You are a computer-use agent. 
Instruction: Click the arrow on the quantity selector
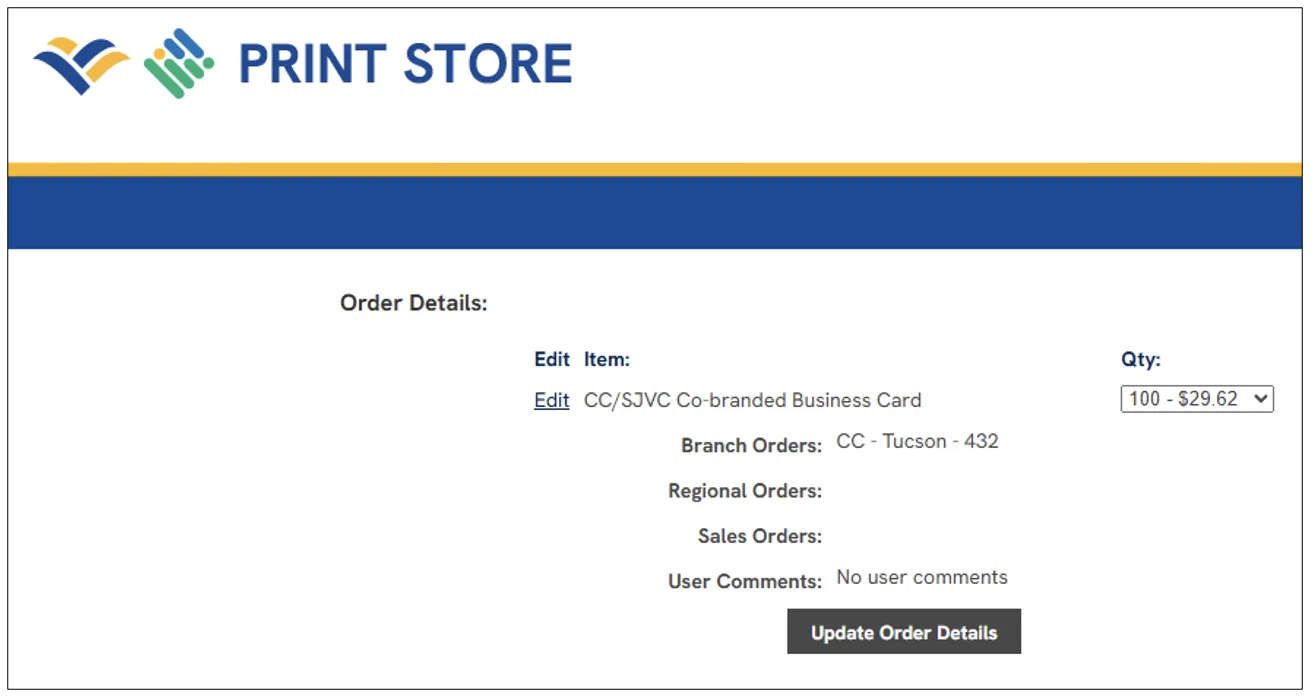(x=1260, y=399)
